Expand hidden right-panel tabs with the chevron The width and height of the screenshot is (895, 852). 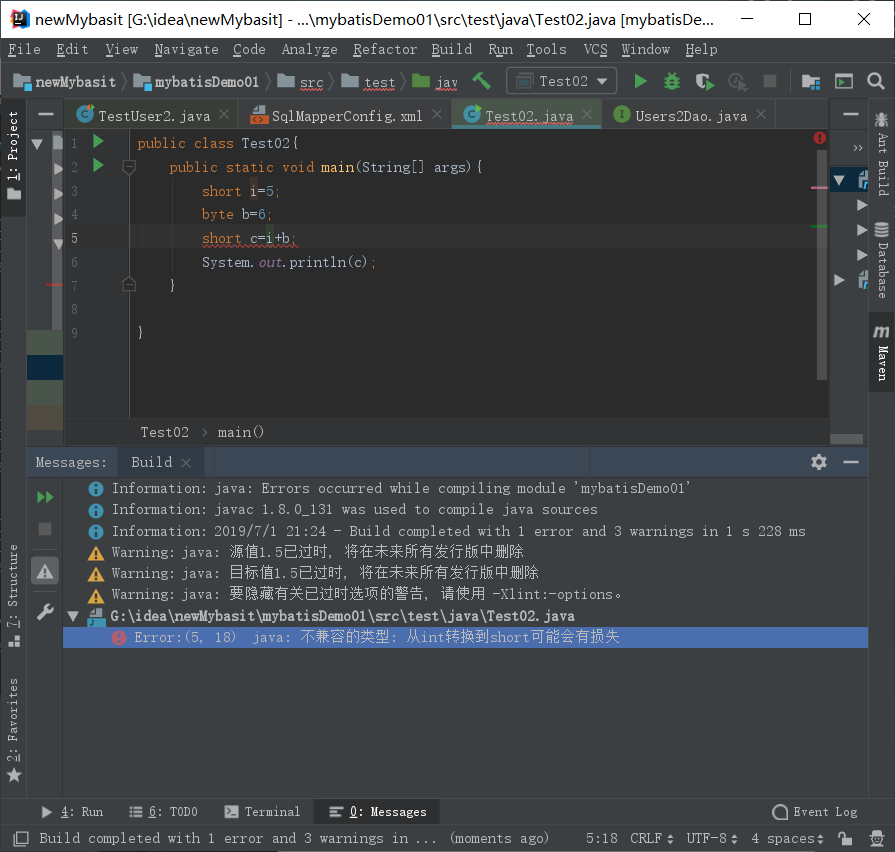click(x=857, y=148)
